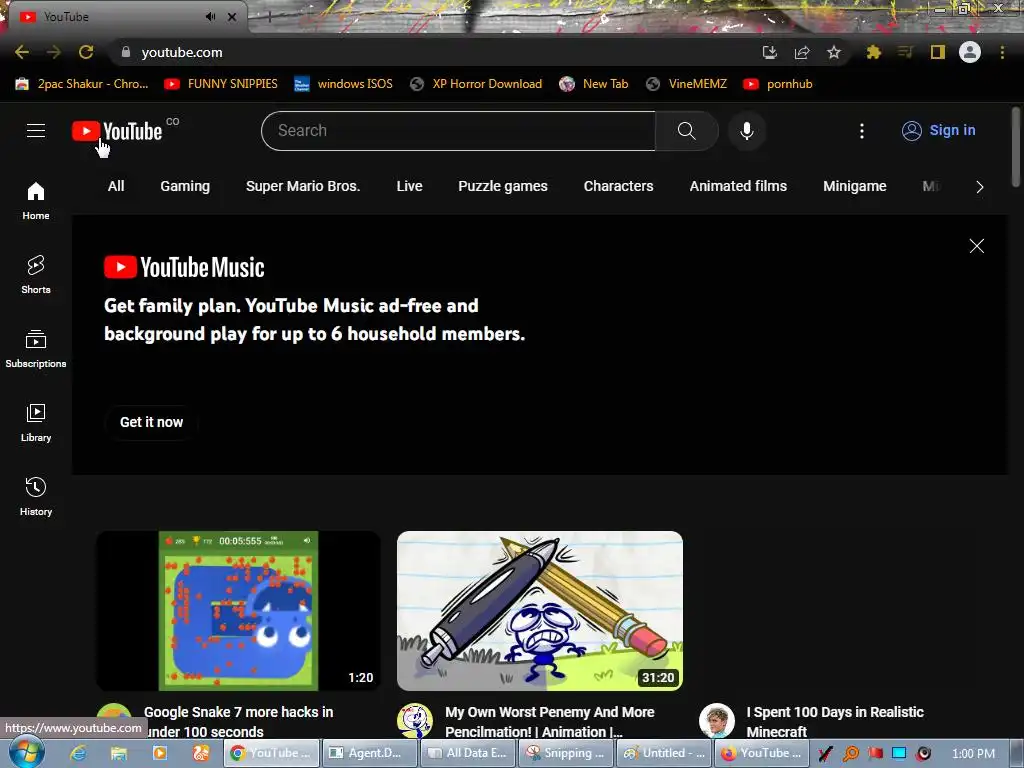
Task: Open New Tab bookmark
Action: click(x=594, y=84)
